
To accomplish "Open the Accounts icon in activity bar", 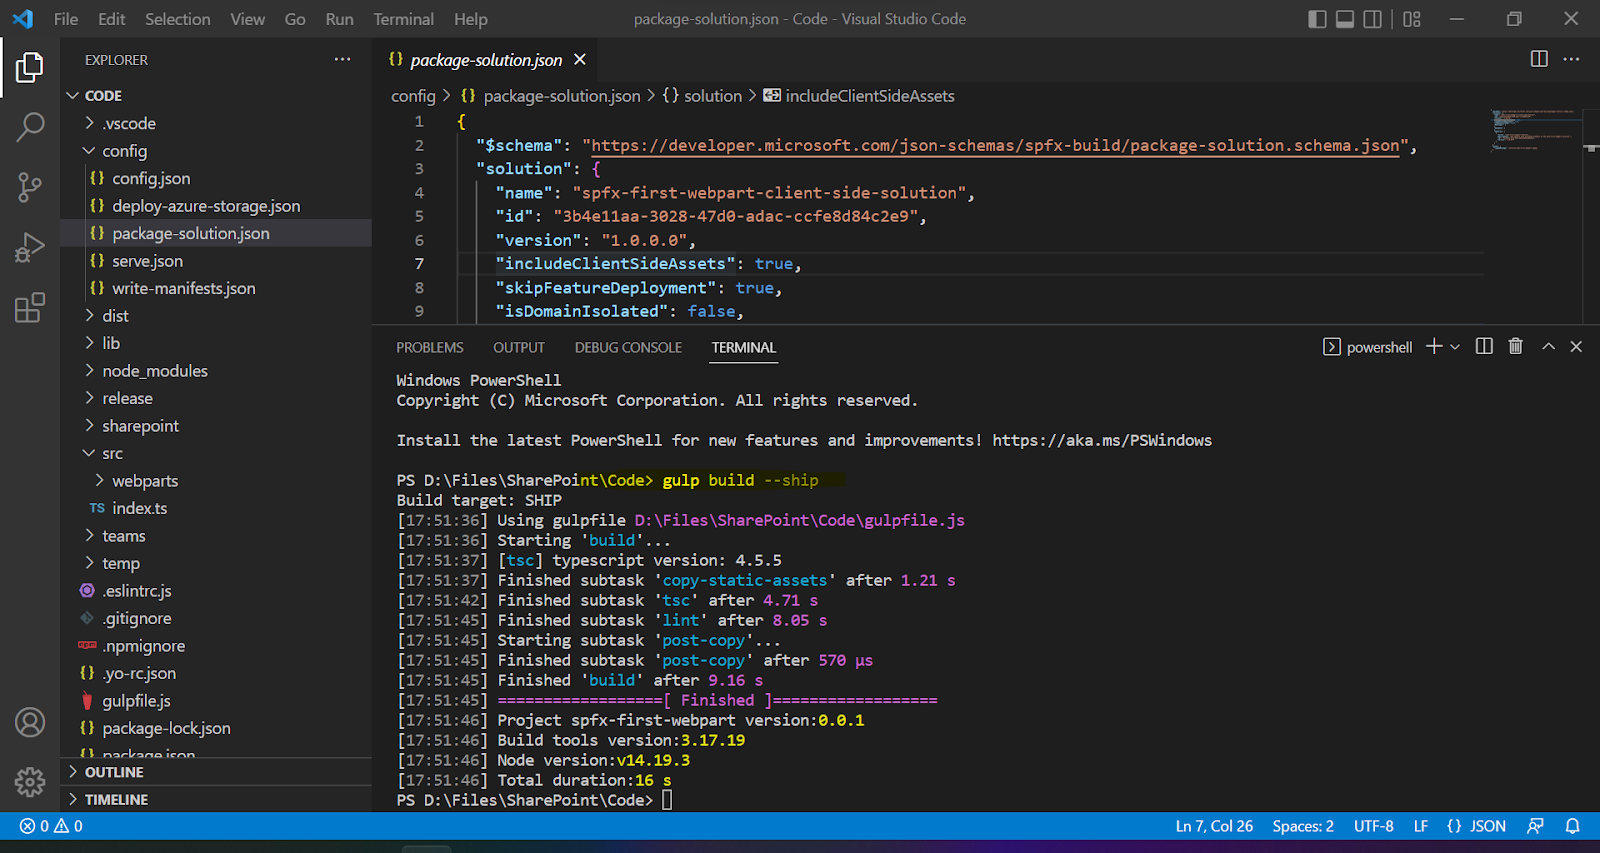I will (x=30, y=722).
